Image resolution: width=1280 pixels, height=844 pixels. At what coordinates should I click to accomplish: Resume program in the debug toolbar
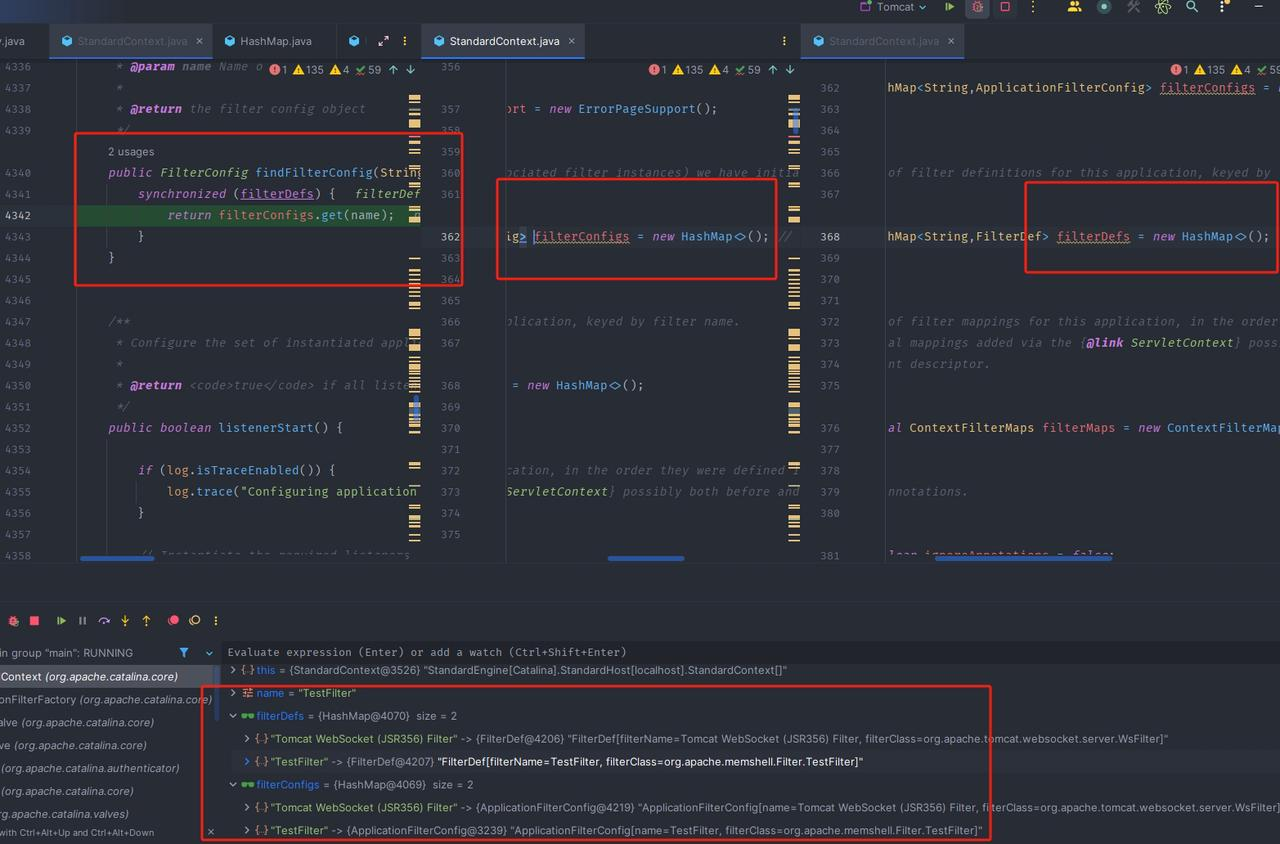(x=61, y=621)
